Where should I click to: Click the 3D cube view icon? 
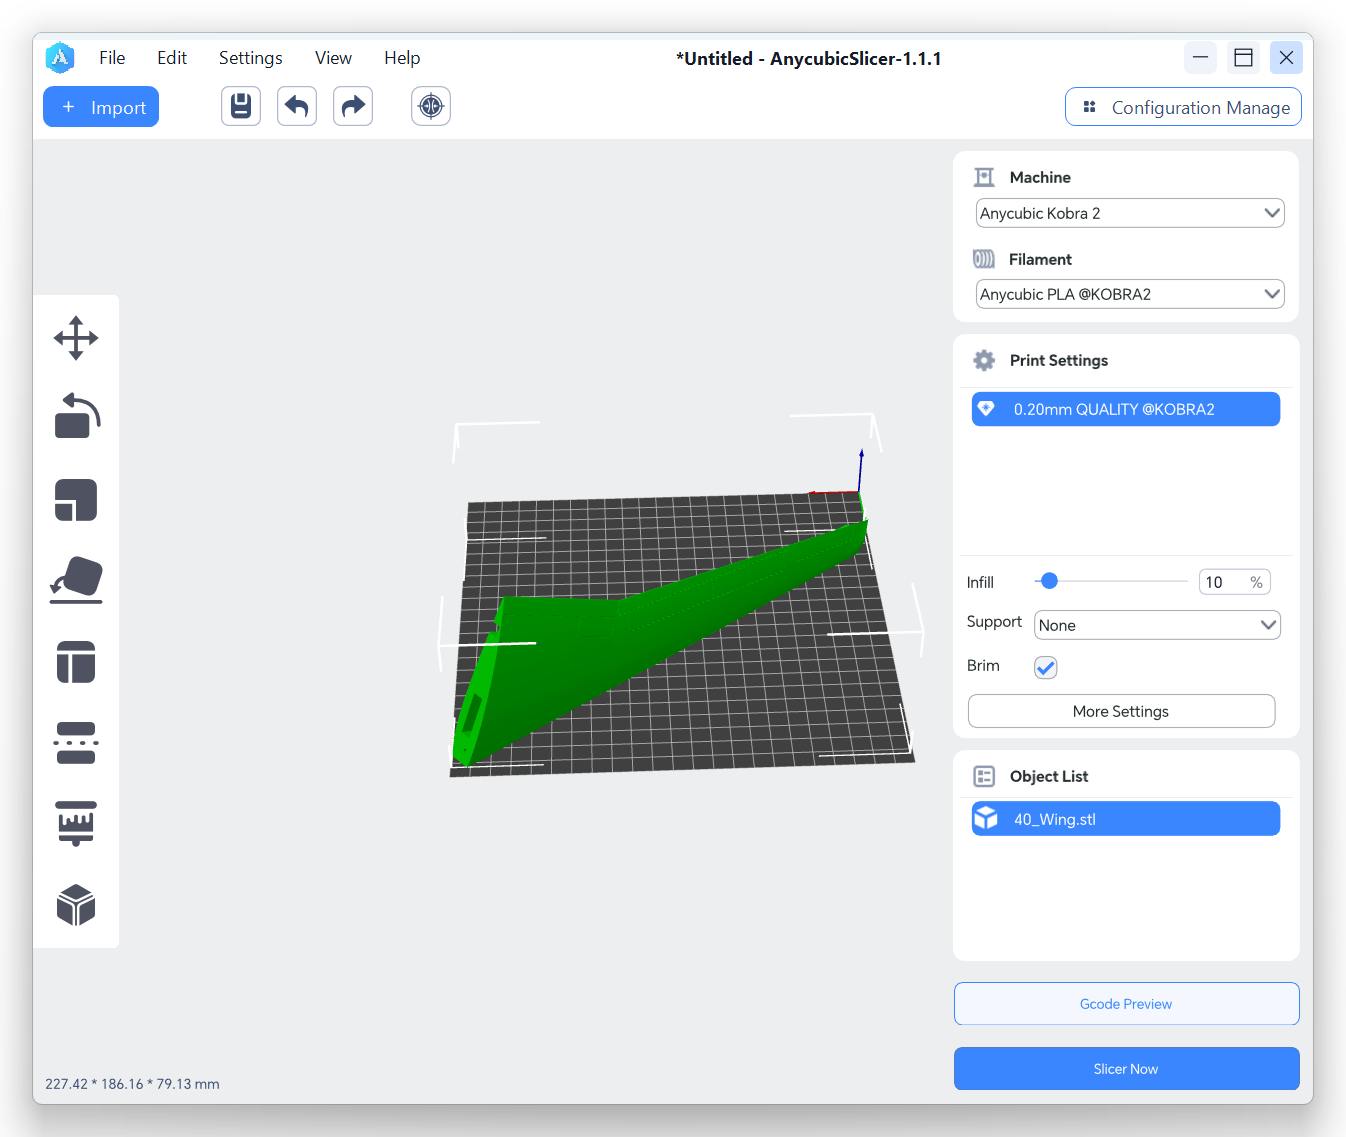(76, 905)
